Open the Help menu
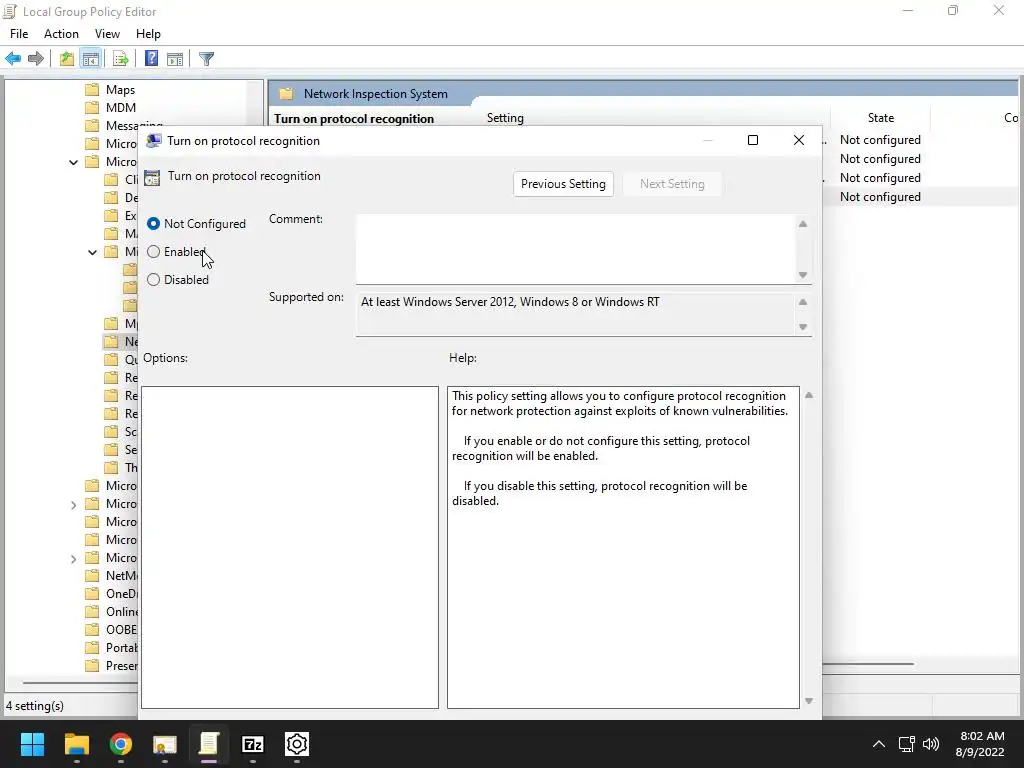The height and width of the screenshot is (768, 1024). click(x=148, y=34)
